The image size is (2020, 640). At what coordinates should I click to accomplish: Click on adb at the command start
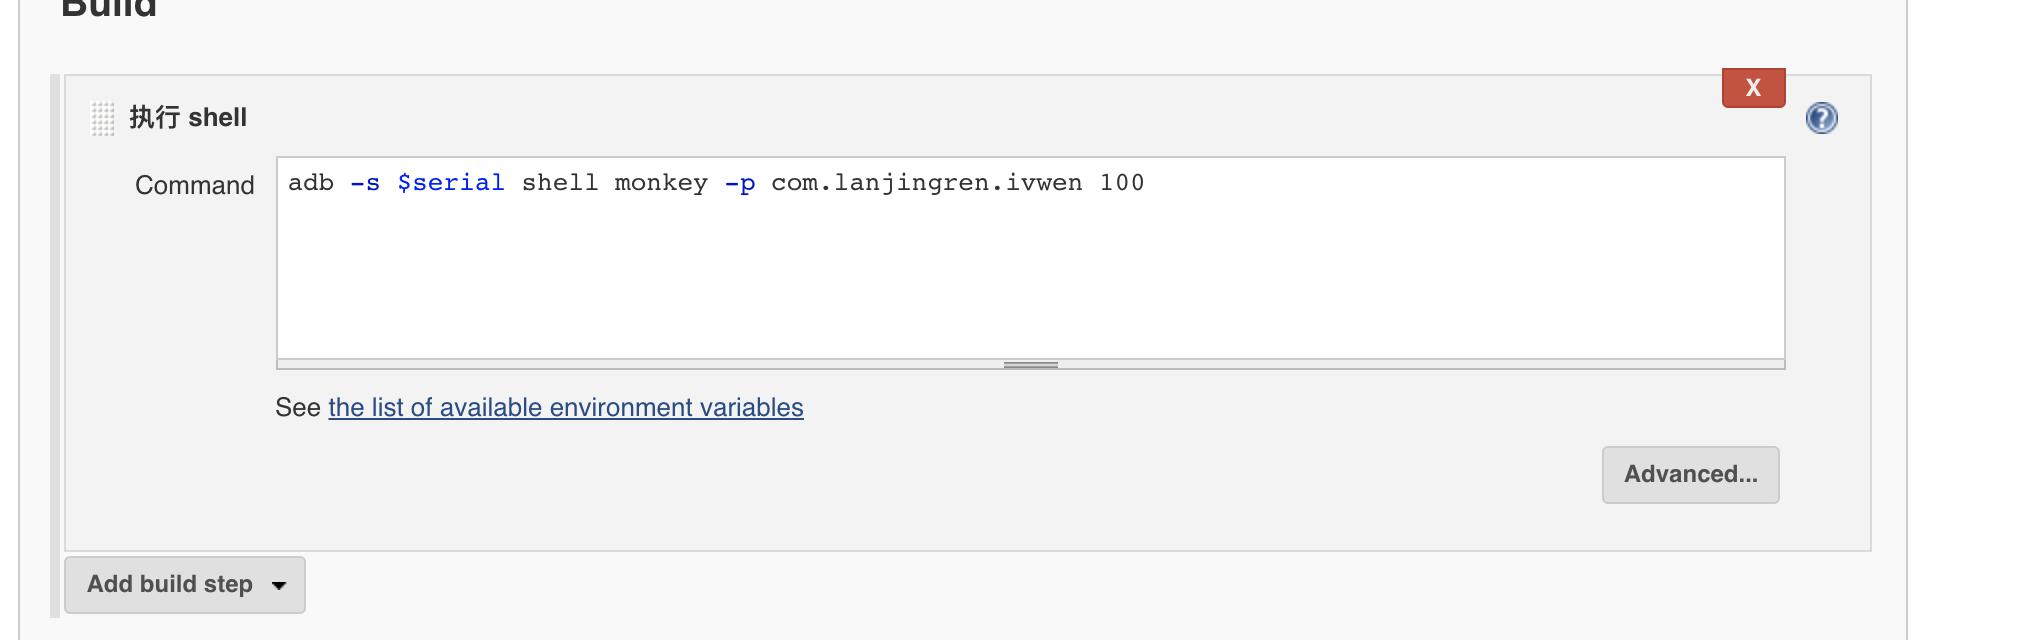pos(311,183)
